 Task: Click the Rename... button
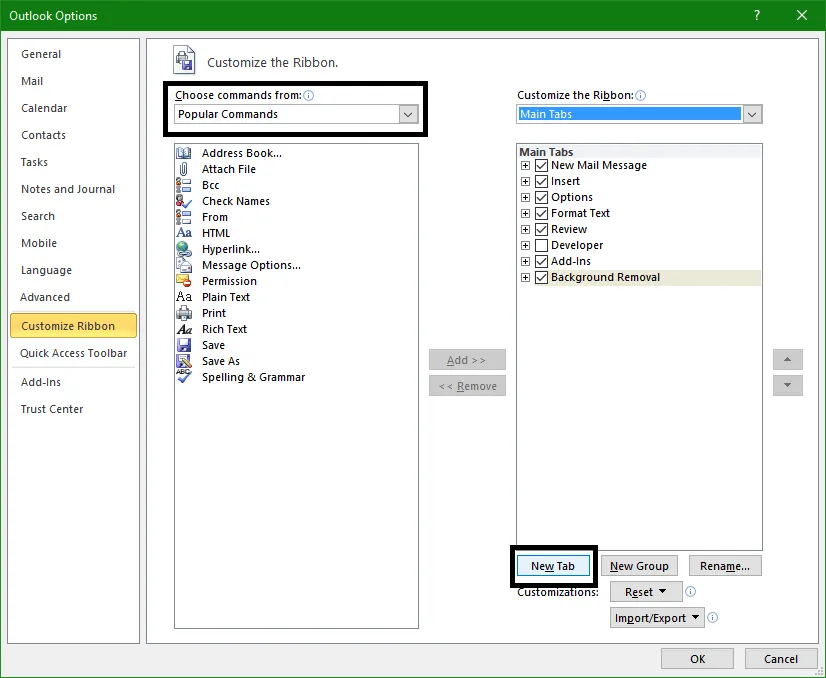pos(725,566)
